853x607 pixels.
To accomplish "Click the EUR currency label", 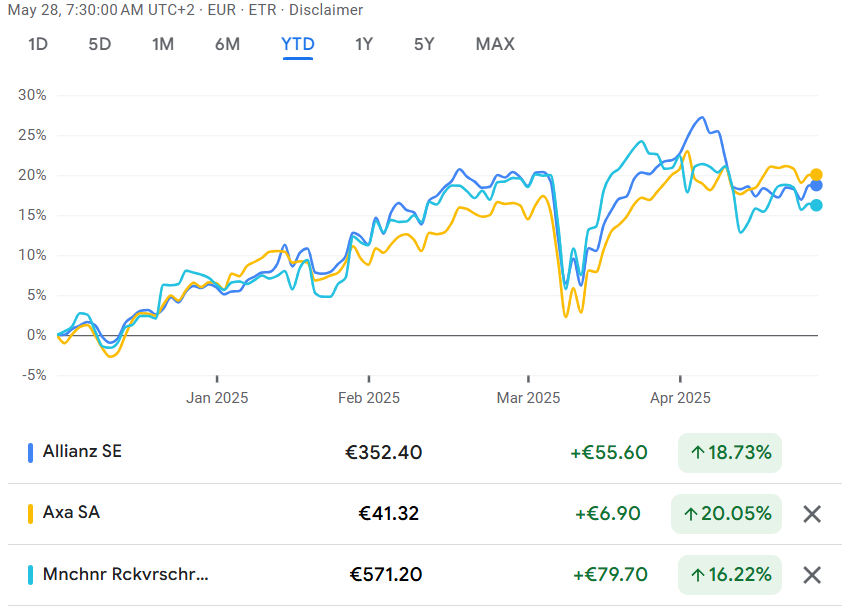I will pyautogui.click(x=222, y=10).
